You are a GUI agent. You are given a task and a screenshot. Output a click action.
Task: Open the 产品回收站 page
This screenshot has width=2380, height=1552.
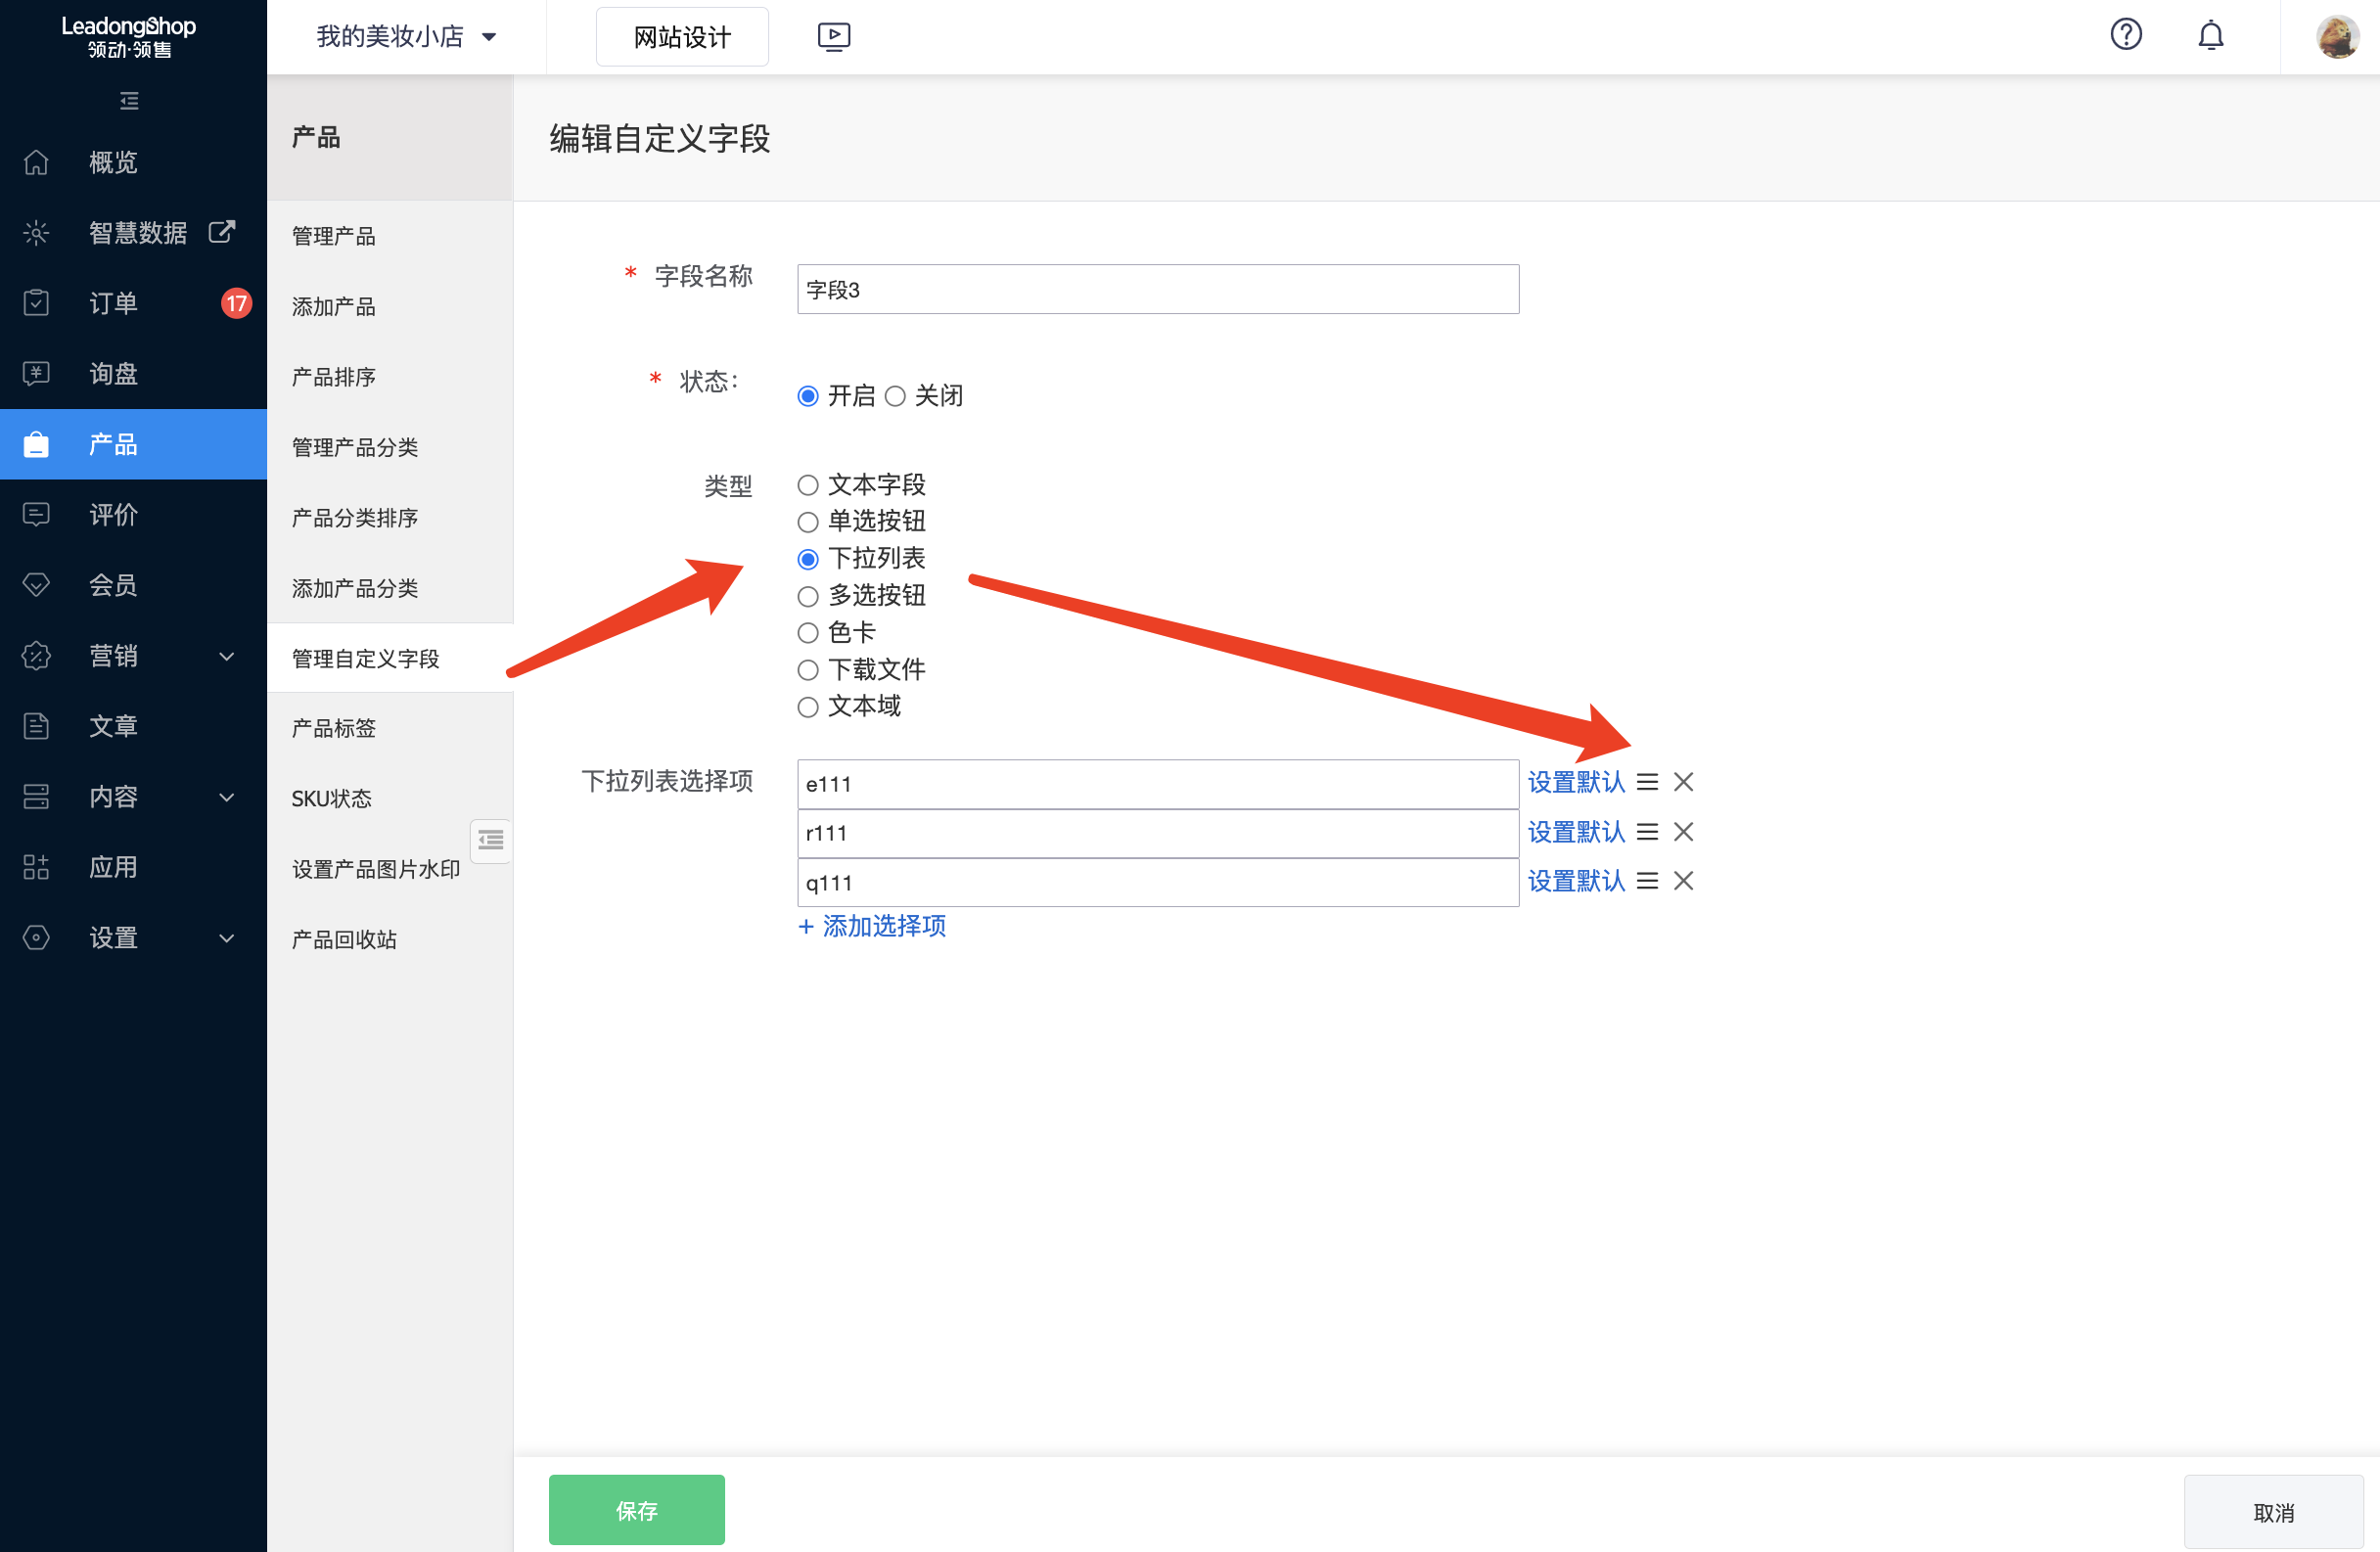click(x=344, y=939)
